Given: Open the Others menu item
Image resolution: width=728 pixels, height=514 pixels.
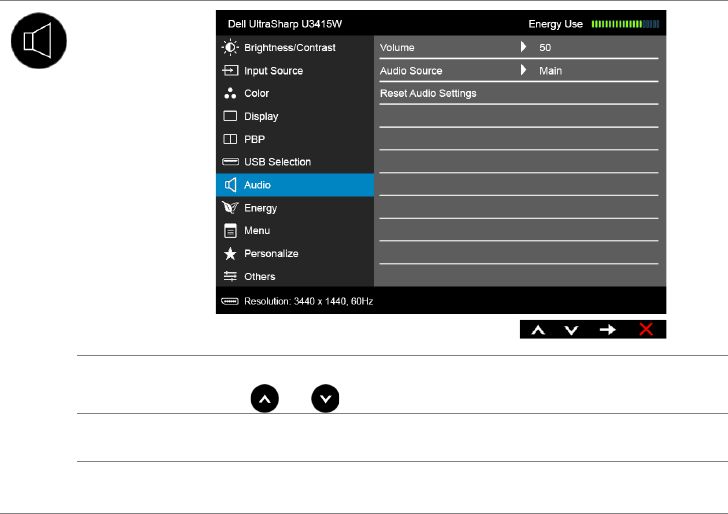Looking at the screenshot, I should point(295,276).
